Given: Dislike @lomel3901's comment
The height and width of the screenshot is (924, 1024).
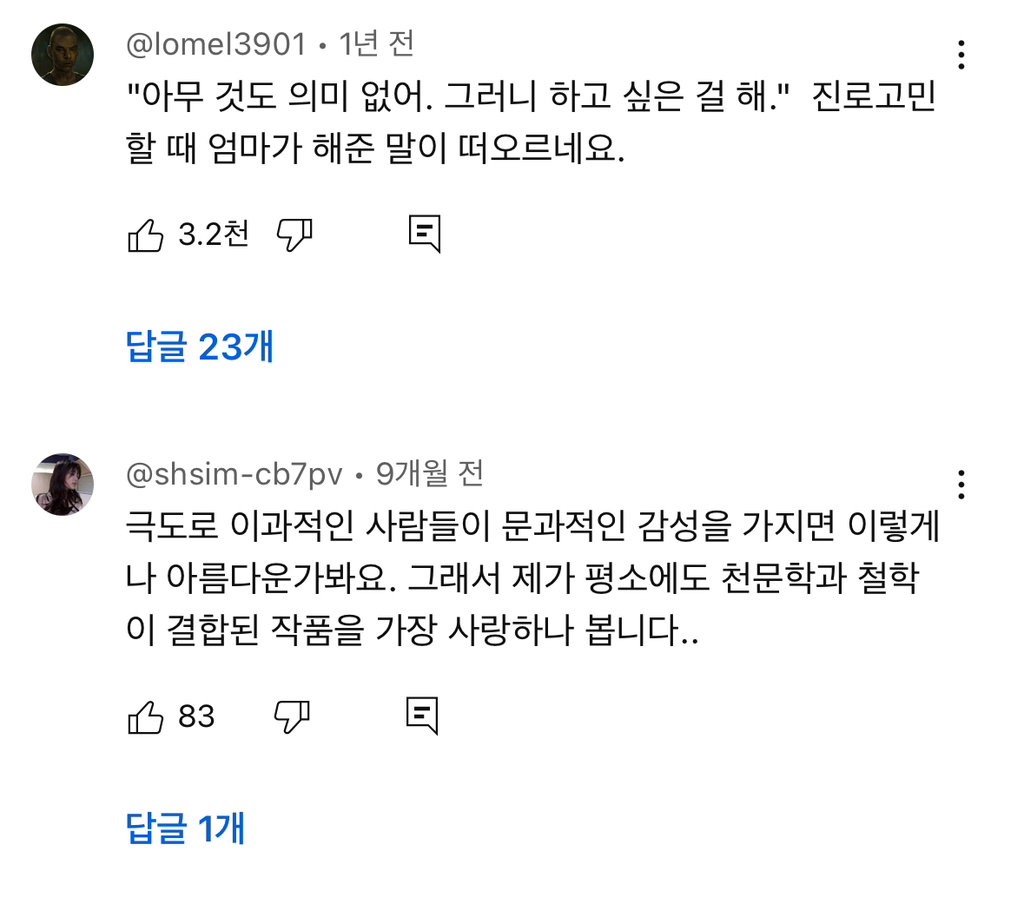Looking at the screenshot, I should tap(294, 232).
